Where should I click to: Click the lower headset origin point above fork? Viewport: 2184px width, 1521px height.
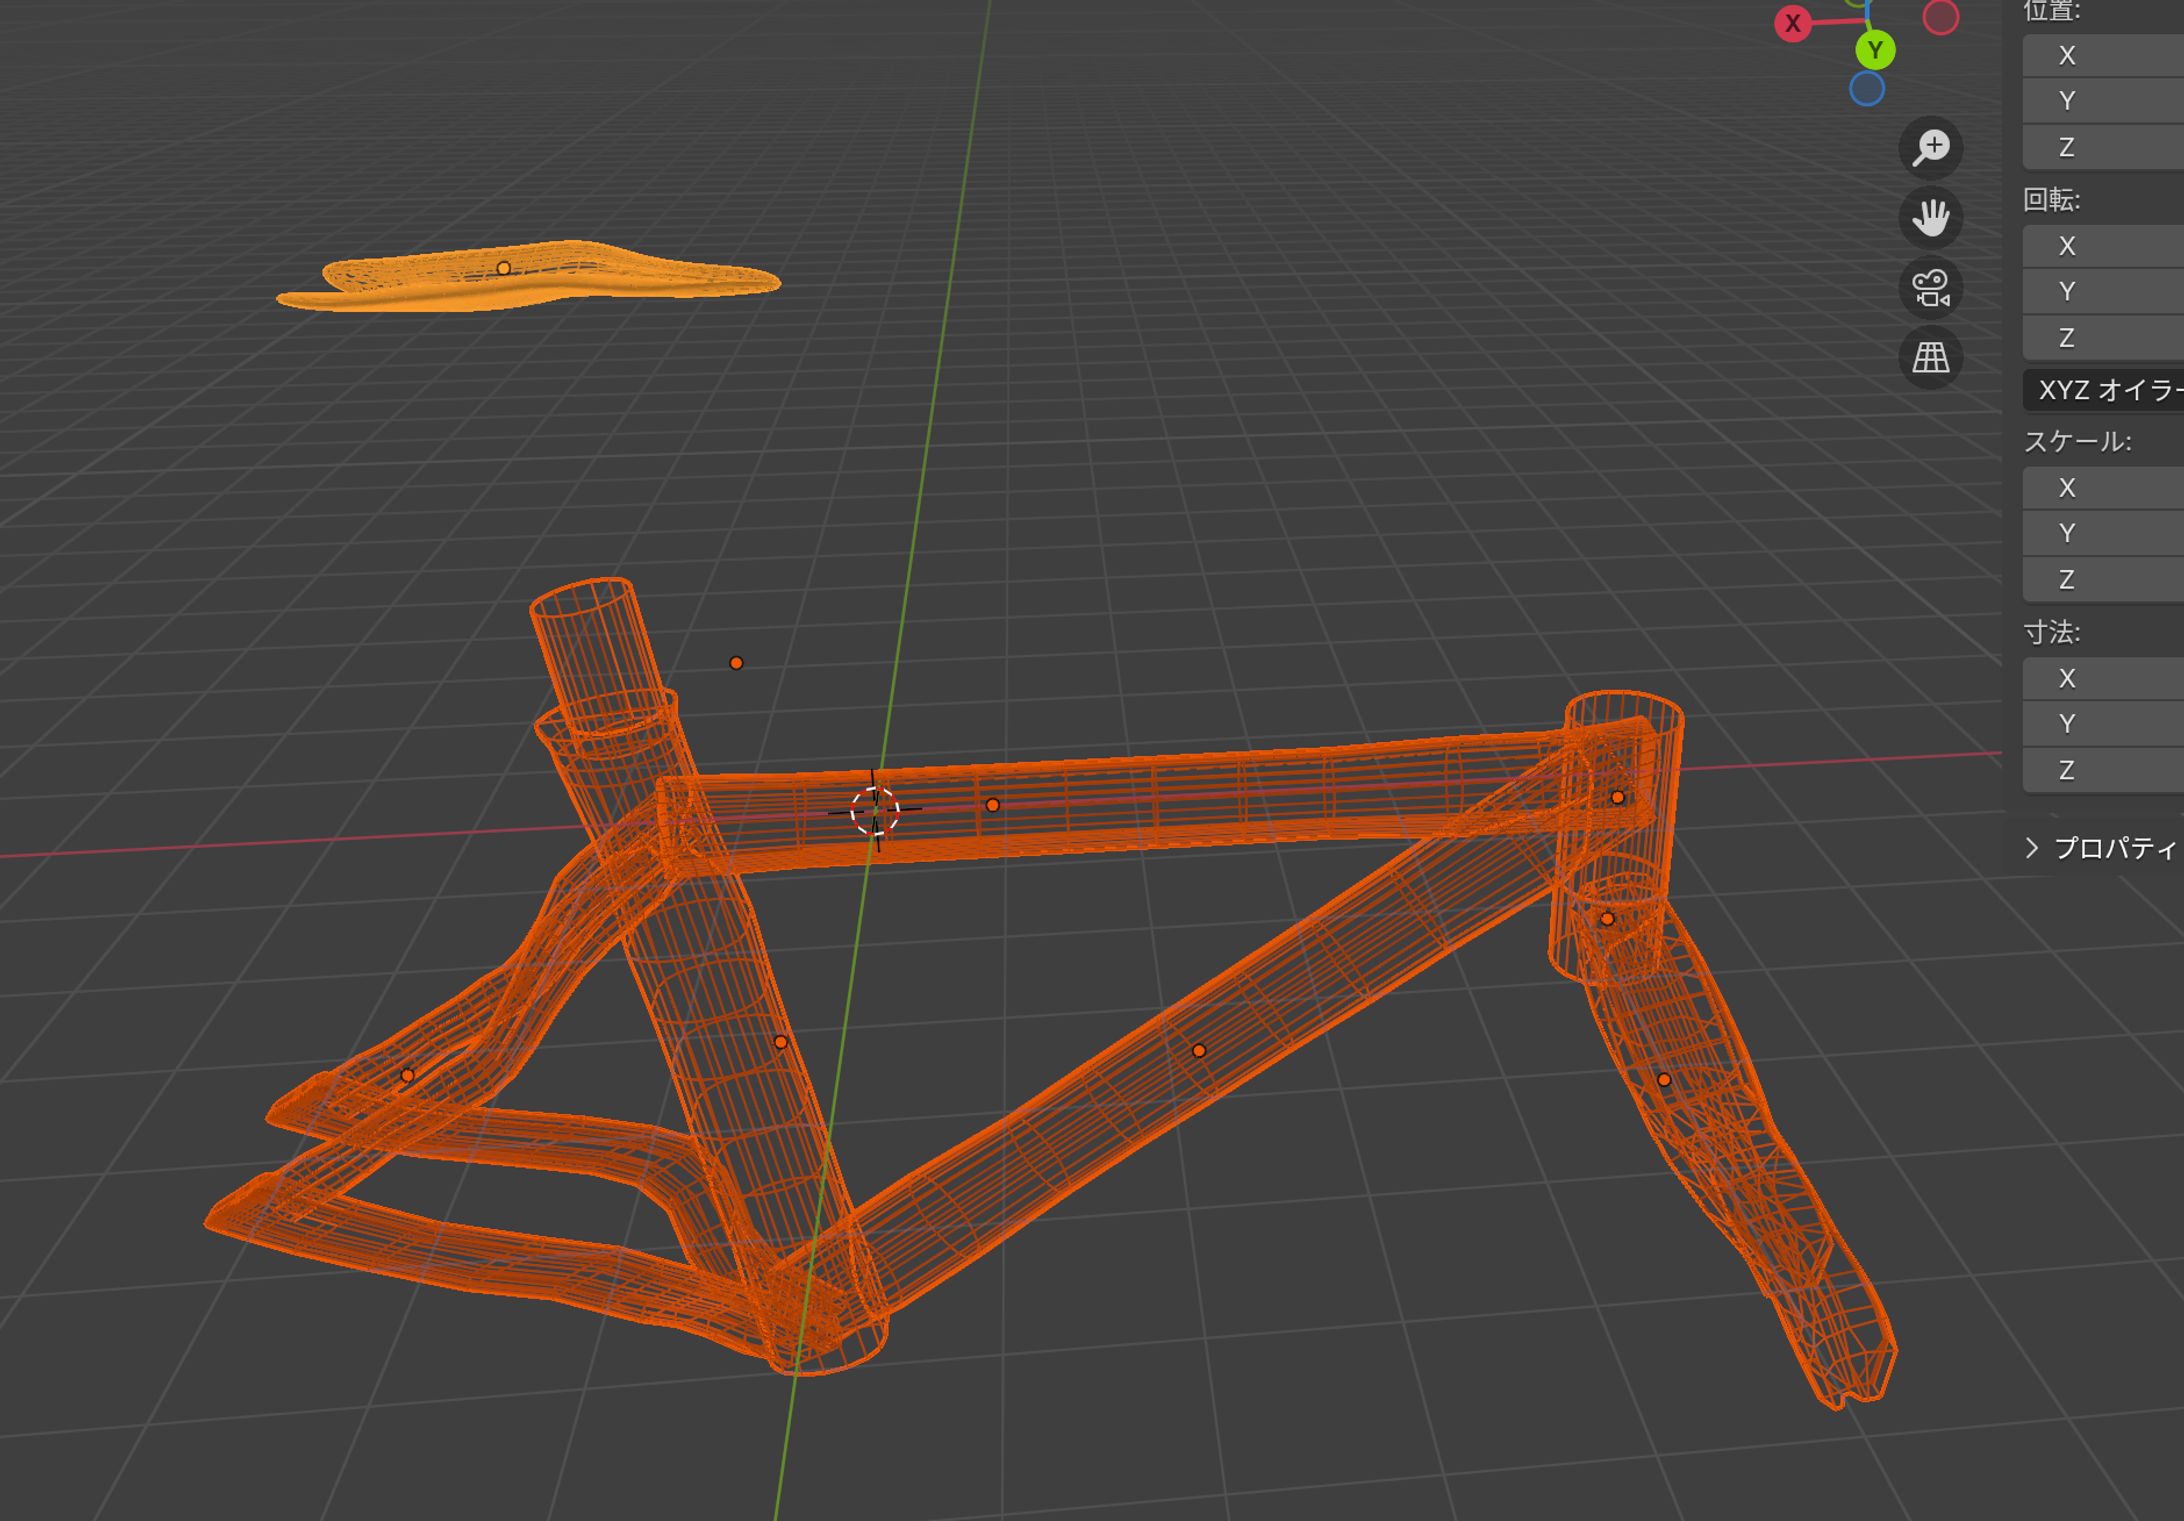[x=1607, y=919]
